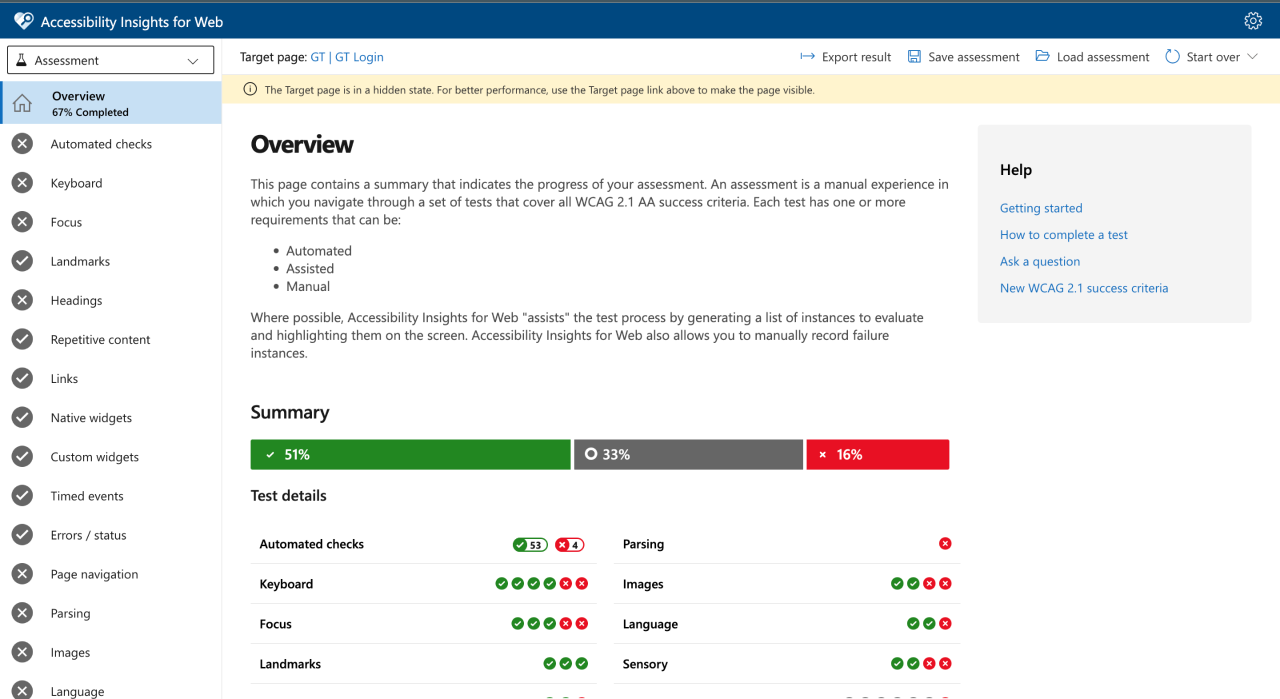
Task: Click the Start over refresh icon
Action: click(1172, 57)
